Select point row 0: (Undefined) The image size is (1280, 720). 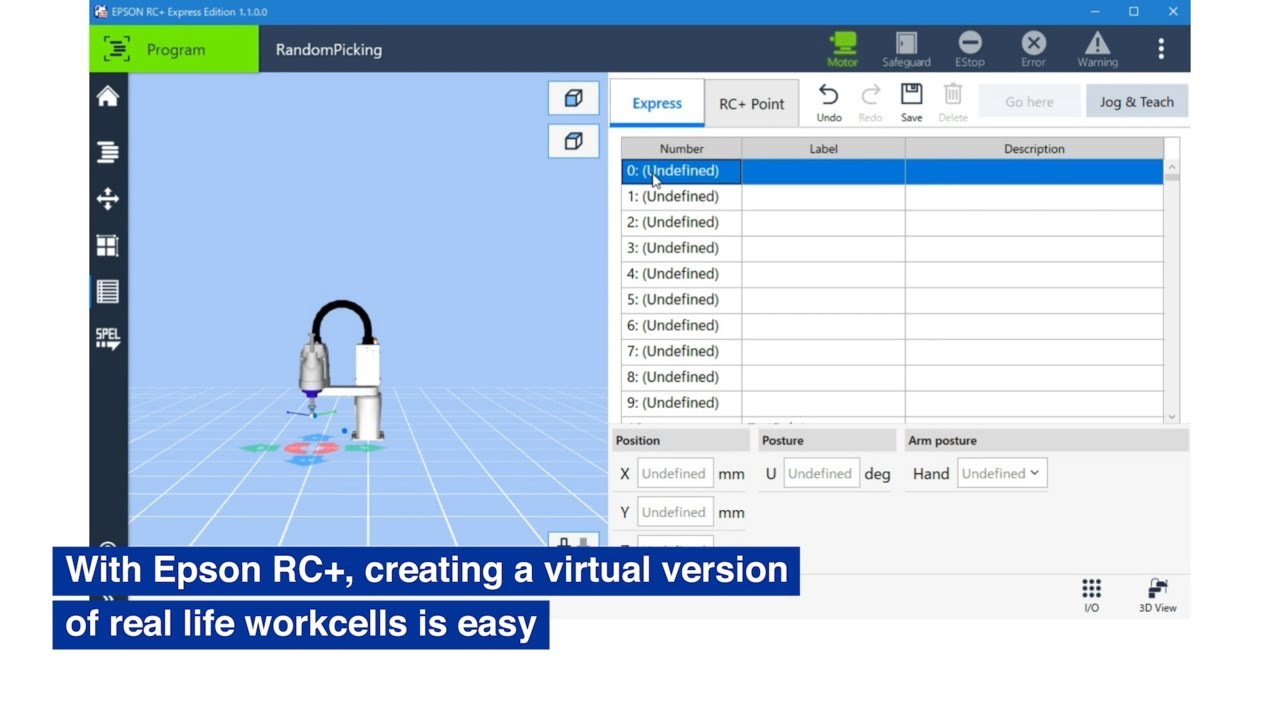pos(892,171)
